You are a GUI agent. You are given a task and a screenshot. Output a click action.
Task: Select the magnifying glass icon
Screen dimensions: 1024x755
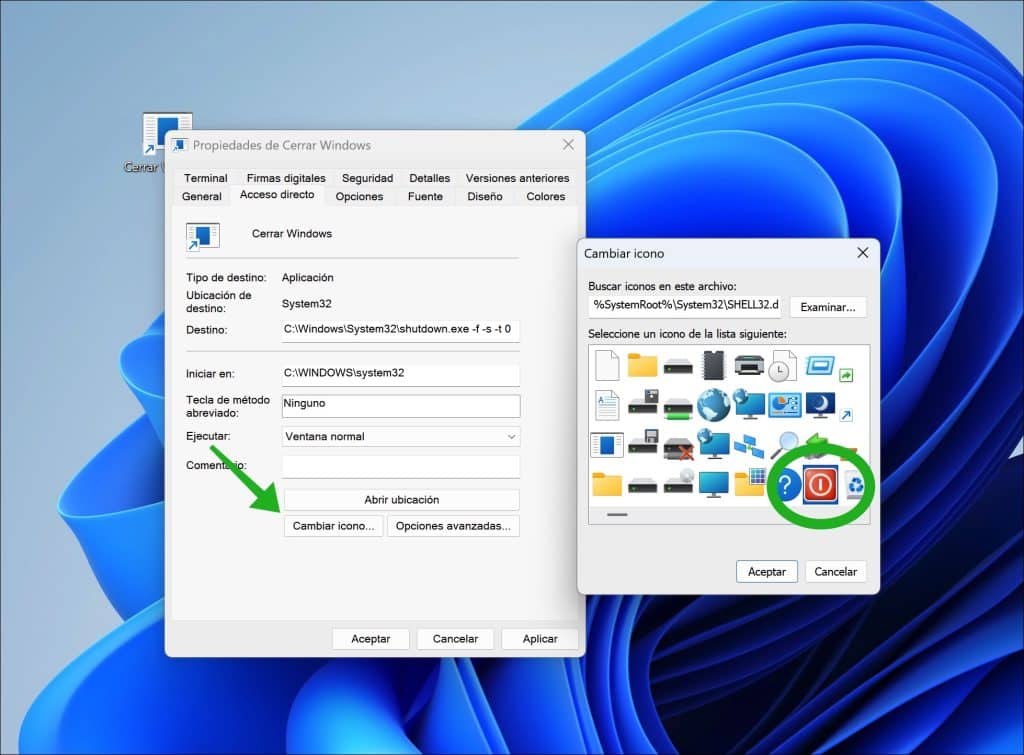(784, 445)
